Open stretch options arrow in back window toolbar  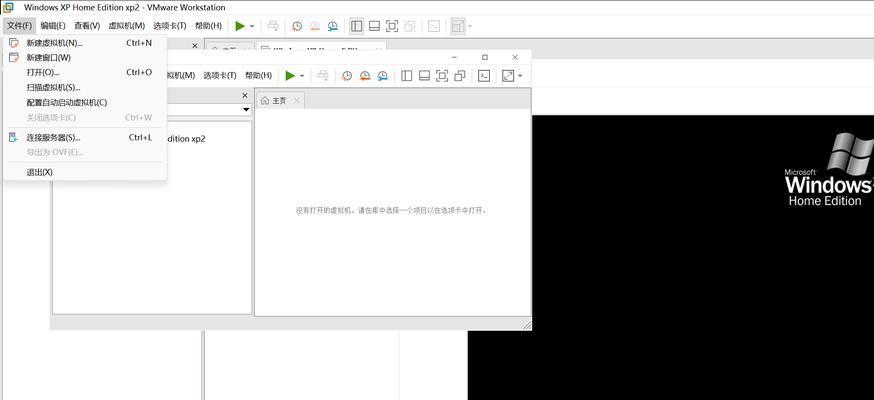coord(469,26)
